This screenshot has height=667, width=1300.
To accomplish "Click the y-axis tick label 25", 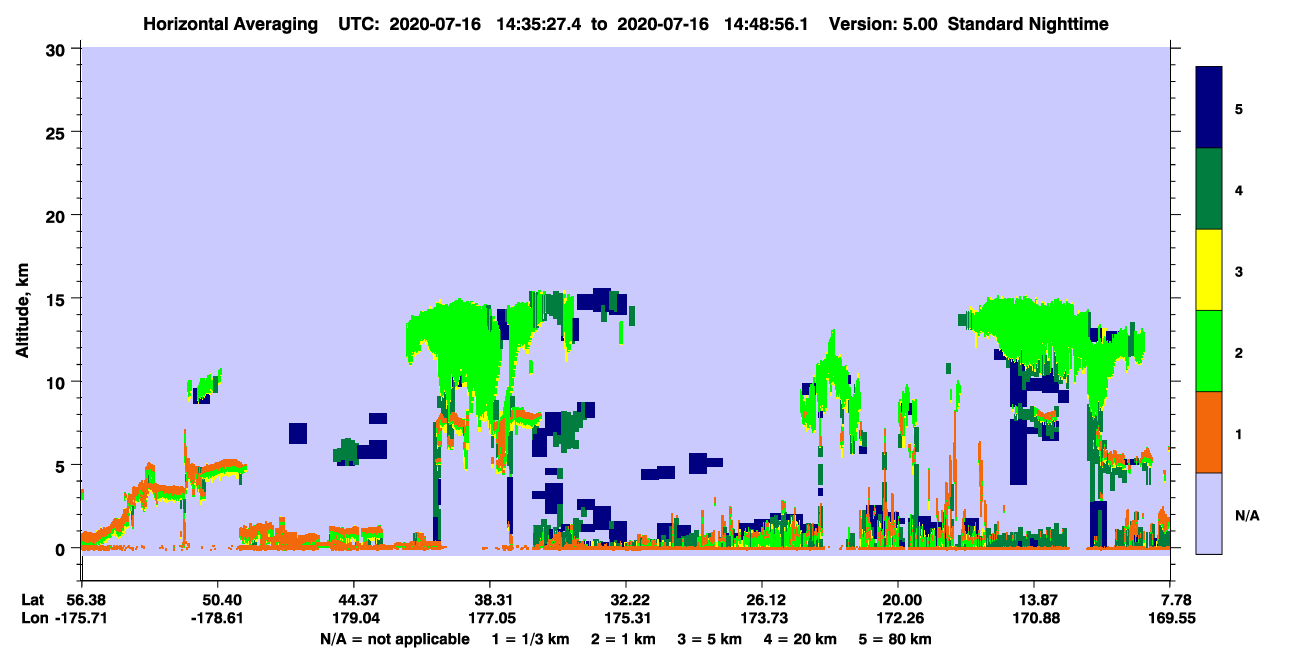I will (58, 132).
